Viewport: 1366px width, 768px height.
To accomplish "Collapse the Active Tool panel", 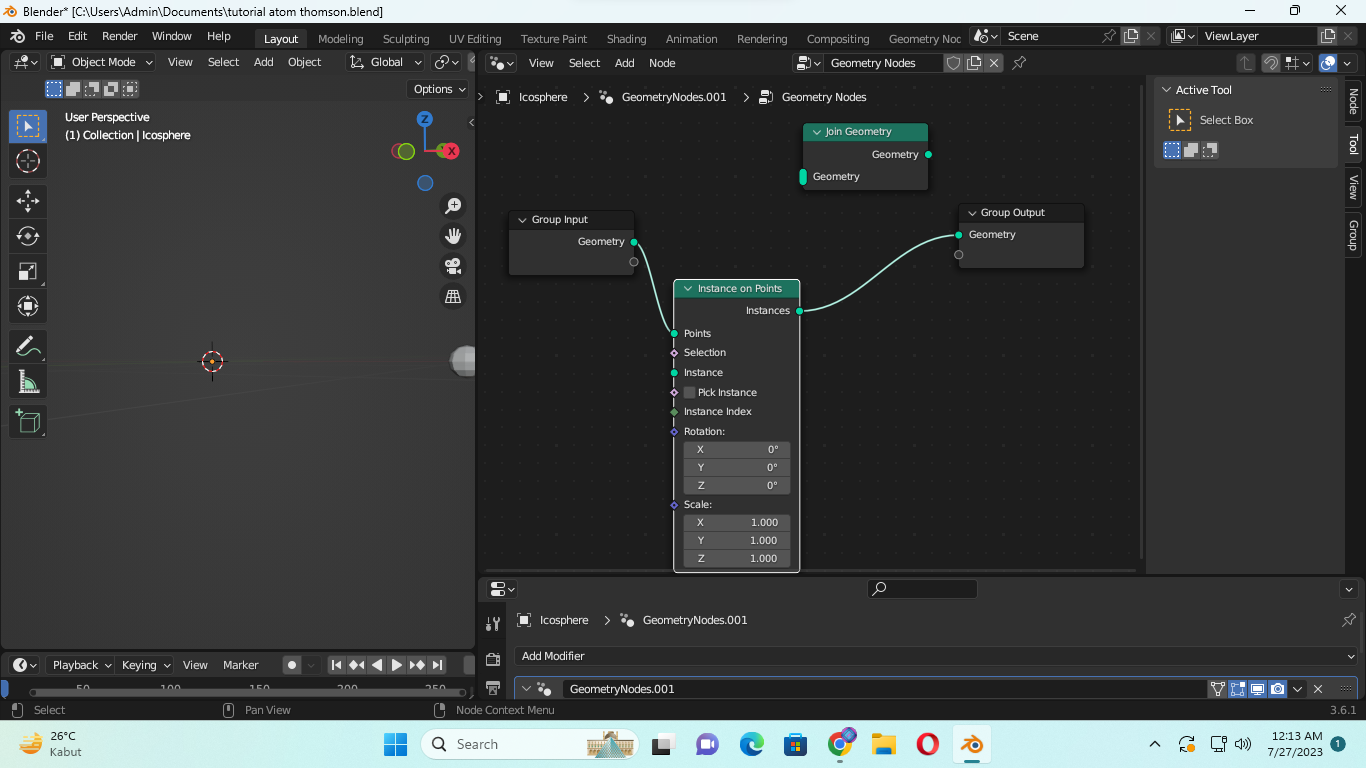I will pyautogui.click(x=1166, y=90).
